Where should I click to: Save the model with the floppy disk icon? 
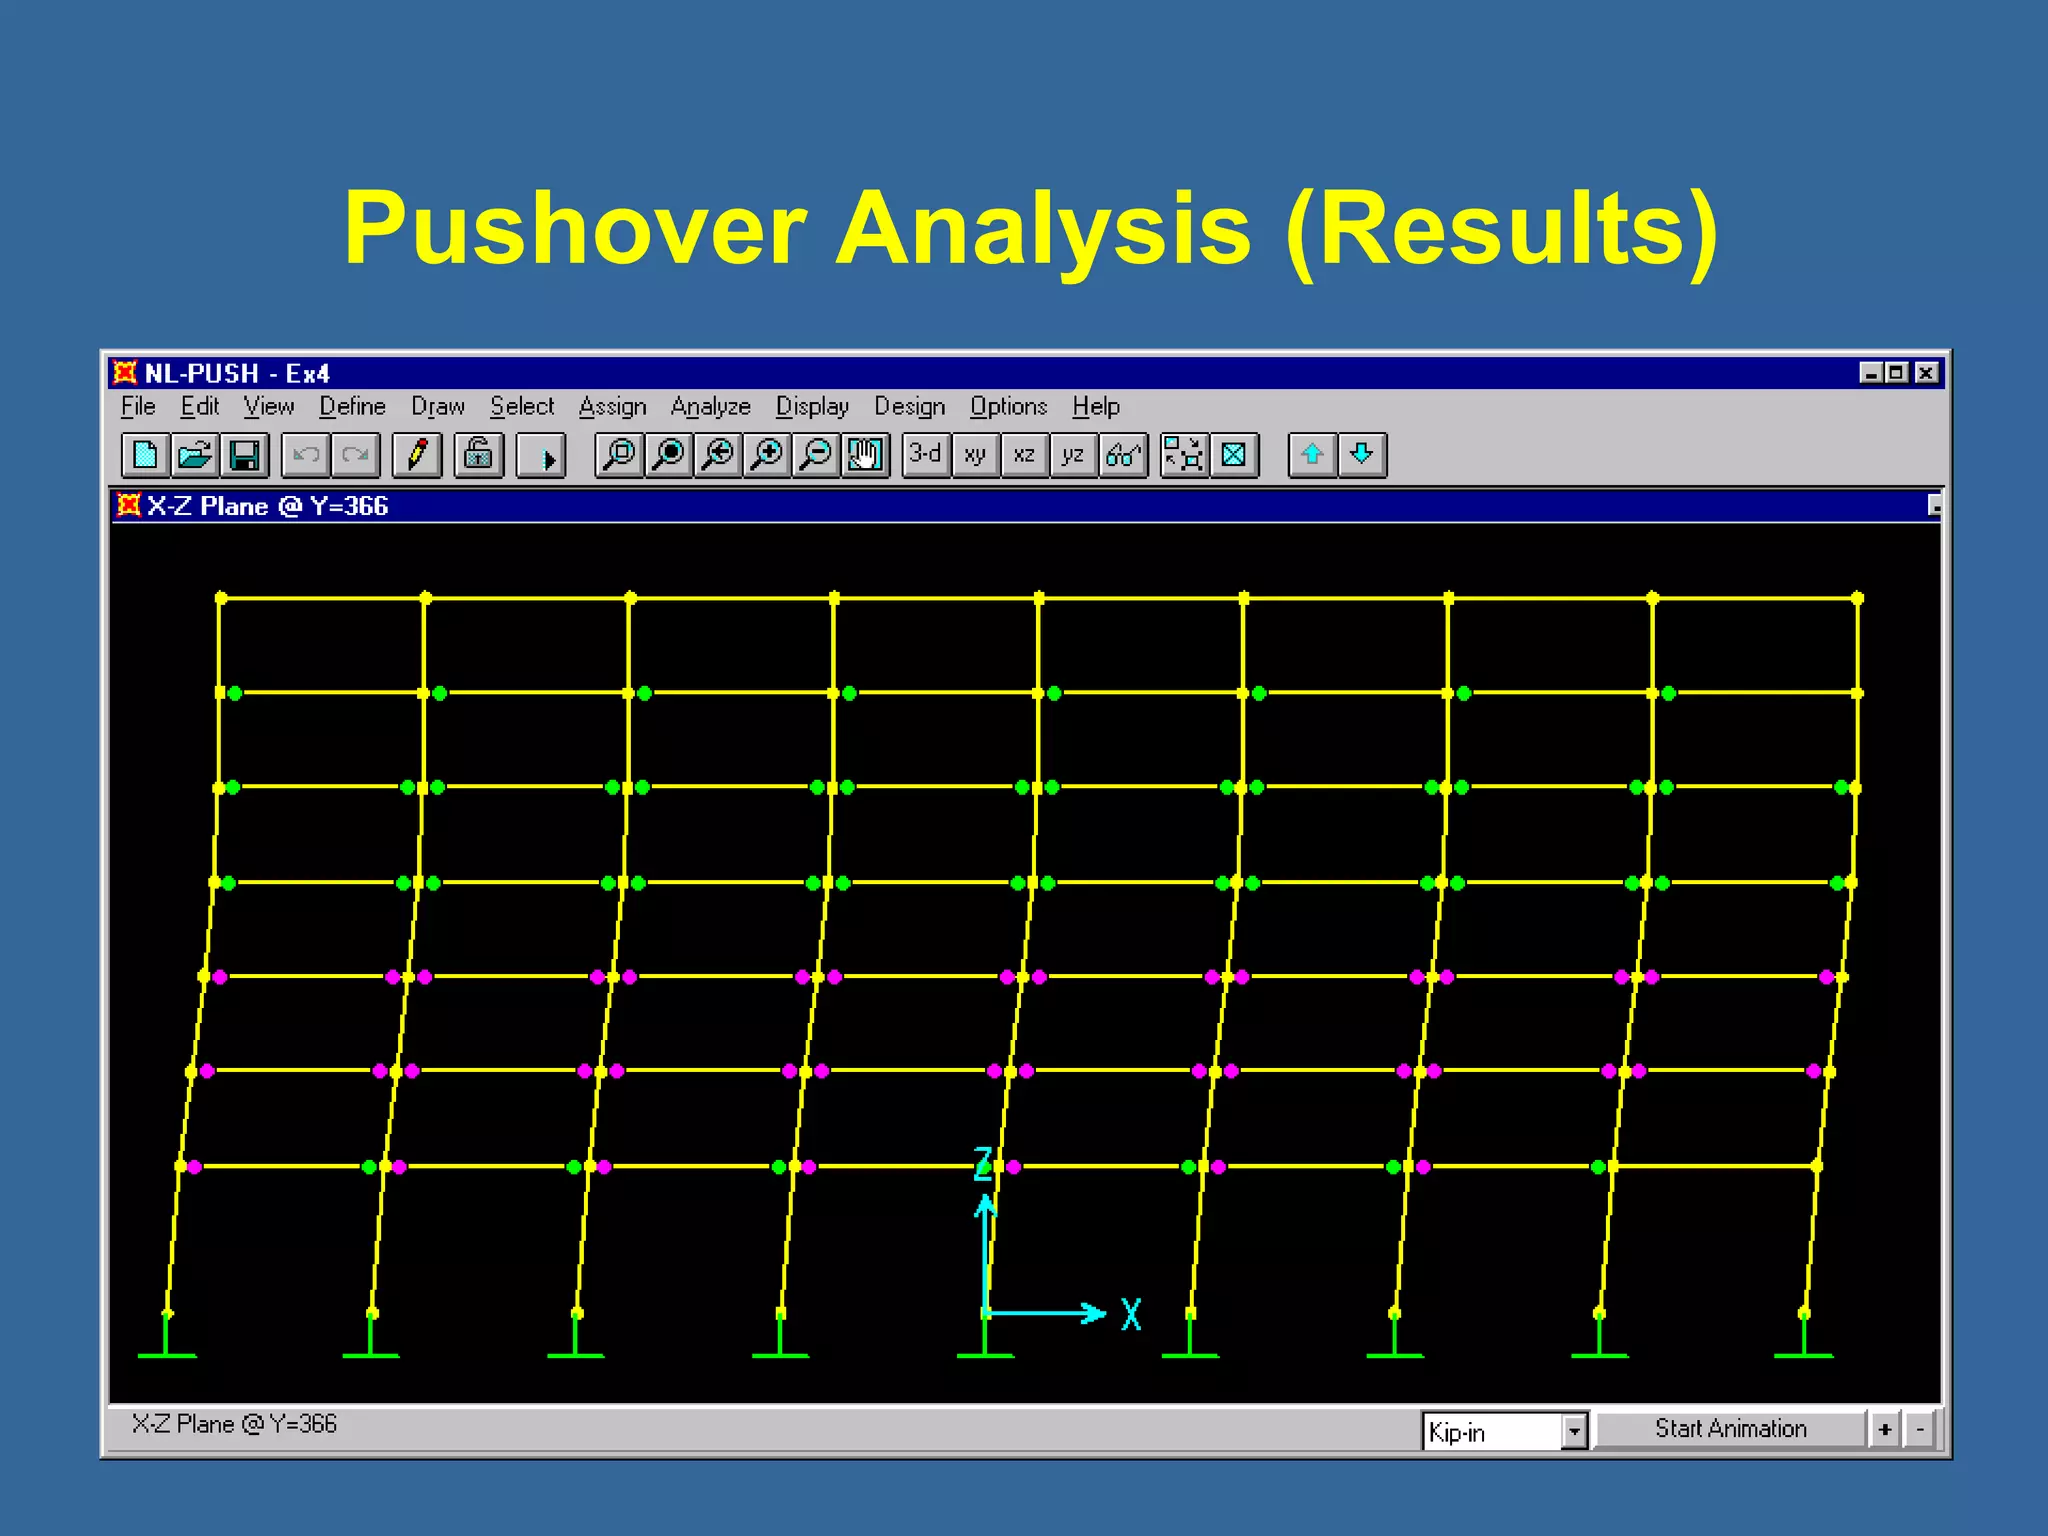(x=244, y=455)
